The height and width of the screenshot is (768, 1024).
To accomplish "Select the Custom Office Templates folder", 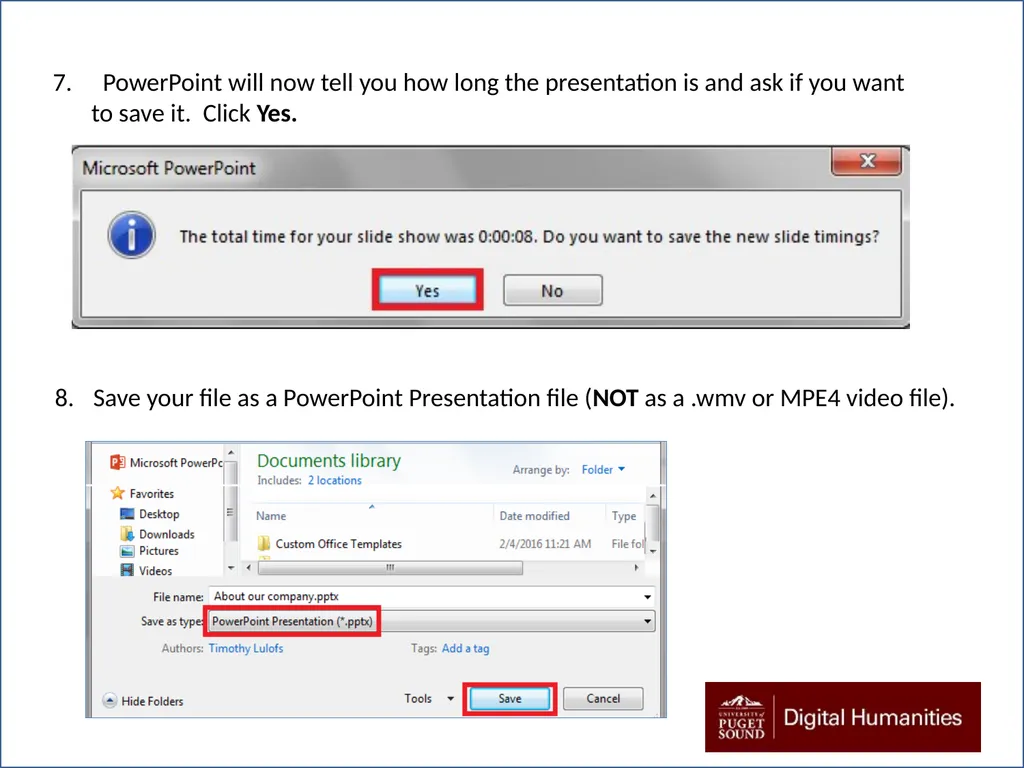I will 338,543.
